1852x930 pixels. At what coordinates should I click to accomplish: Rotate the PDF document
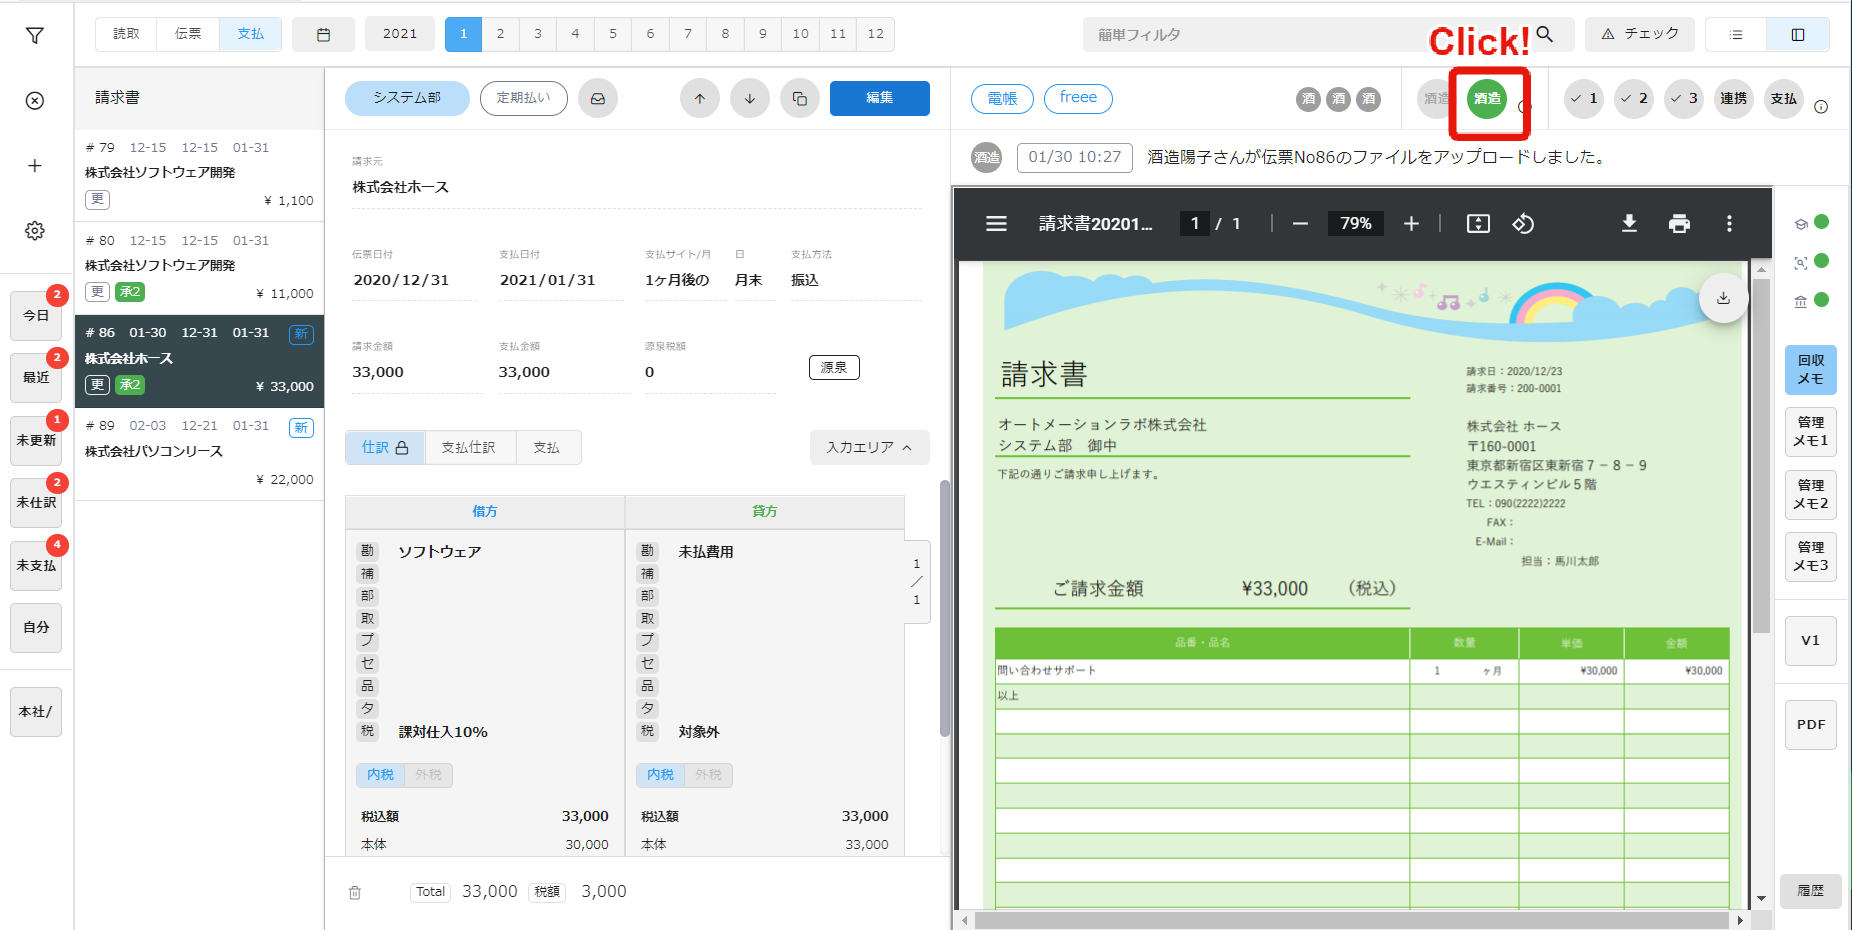[1523, 224]
